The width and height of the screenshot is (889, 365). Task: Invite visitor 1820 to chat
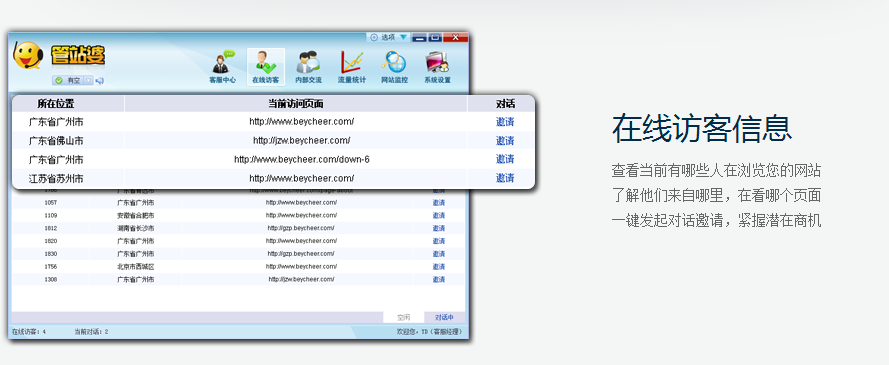pos(439,241)
